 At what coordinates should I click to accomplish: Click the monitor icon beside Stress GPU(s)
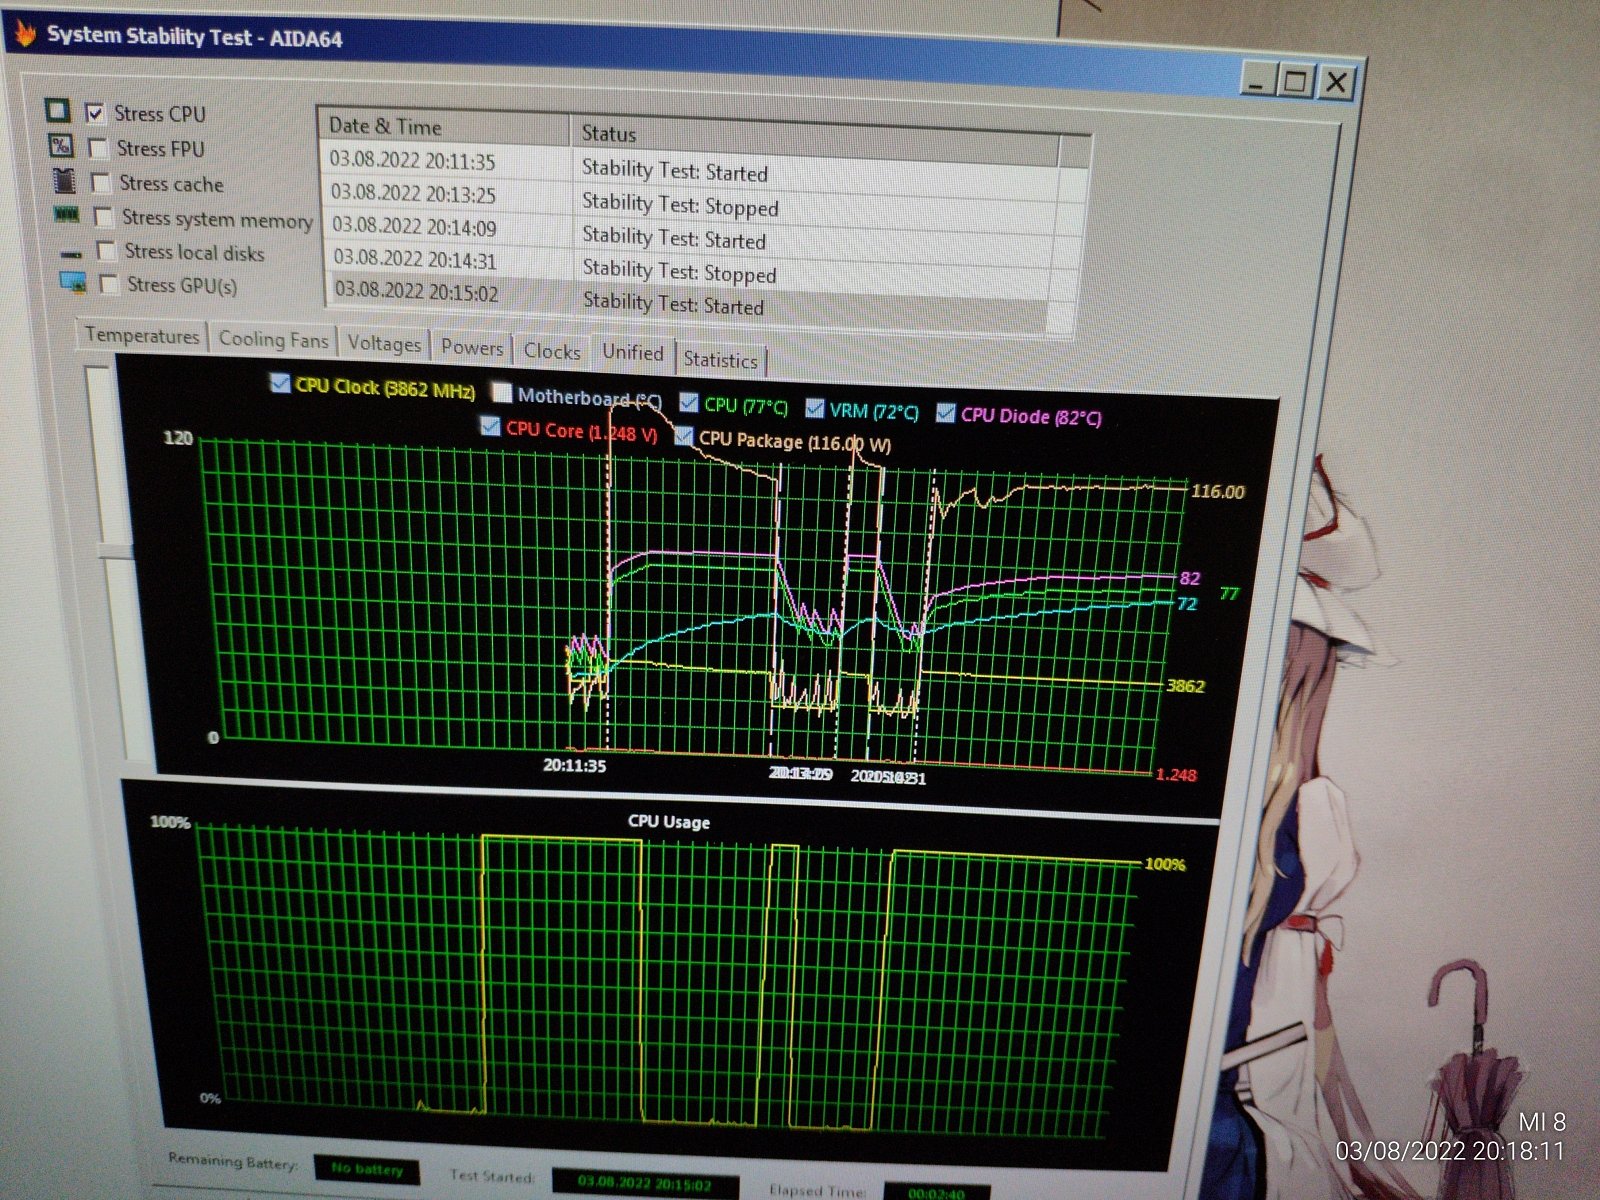[x=73, y=283]
